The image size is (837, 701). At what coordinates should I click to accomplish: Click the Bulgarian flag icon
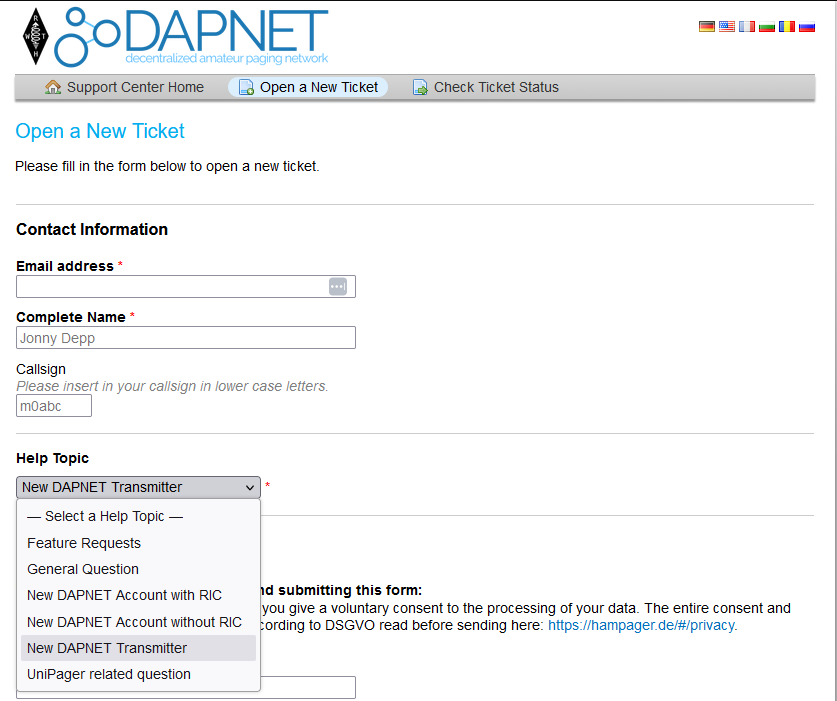[x=767, y=27]
